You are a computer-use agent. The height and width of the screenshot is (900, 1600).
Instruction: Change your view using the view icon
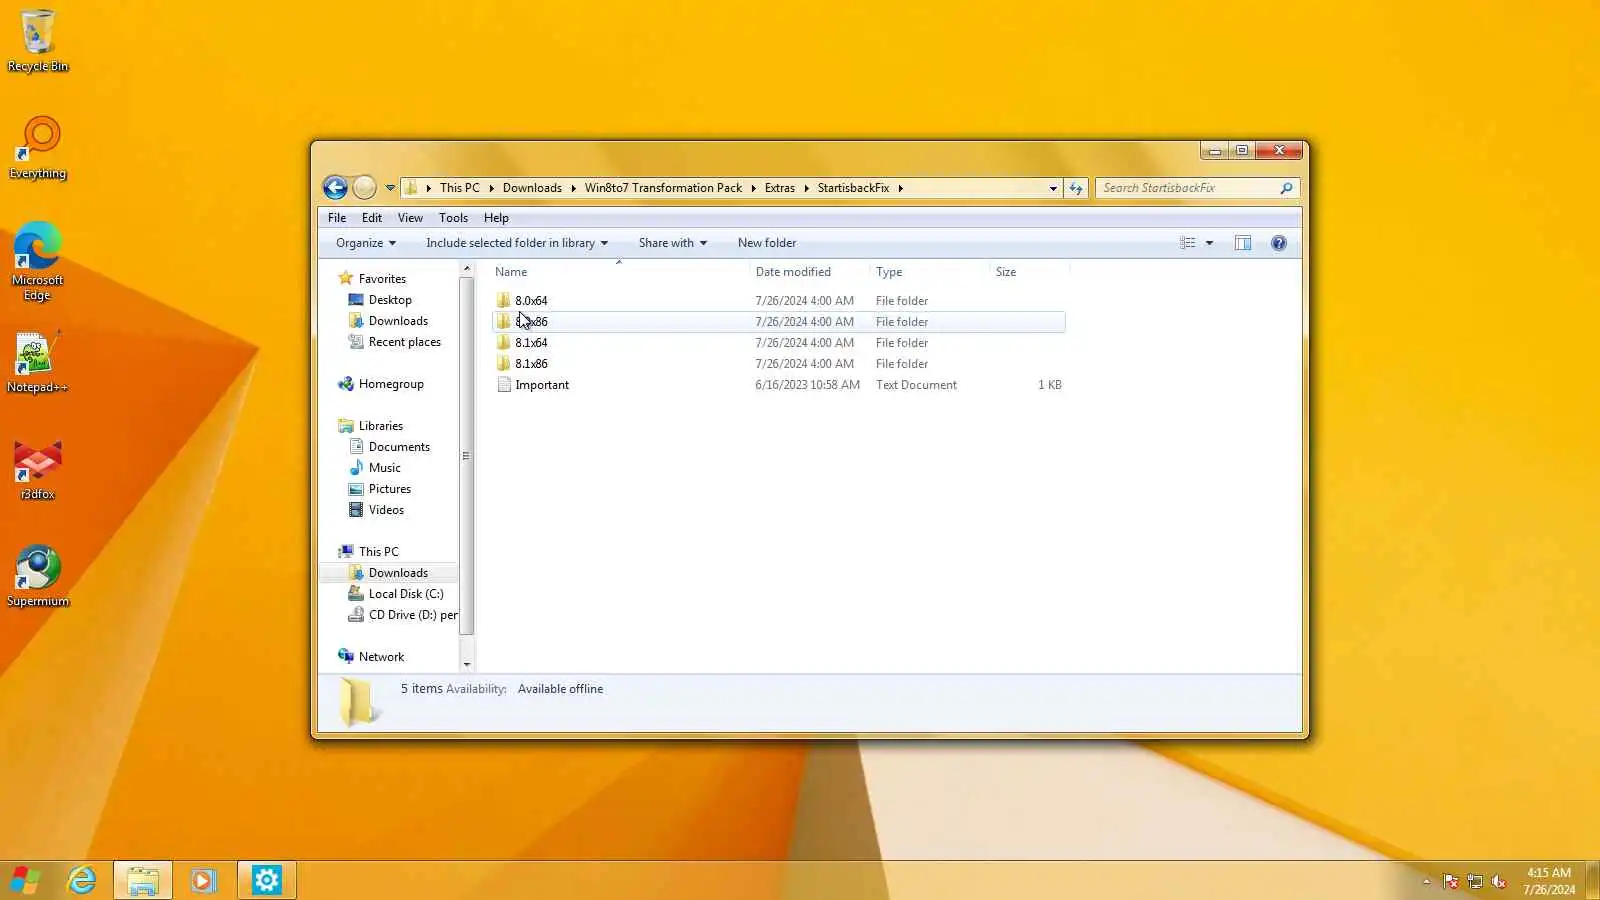[x=1187, y=243]
